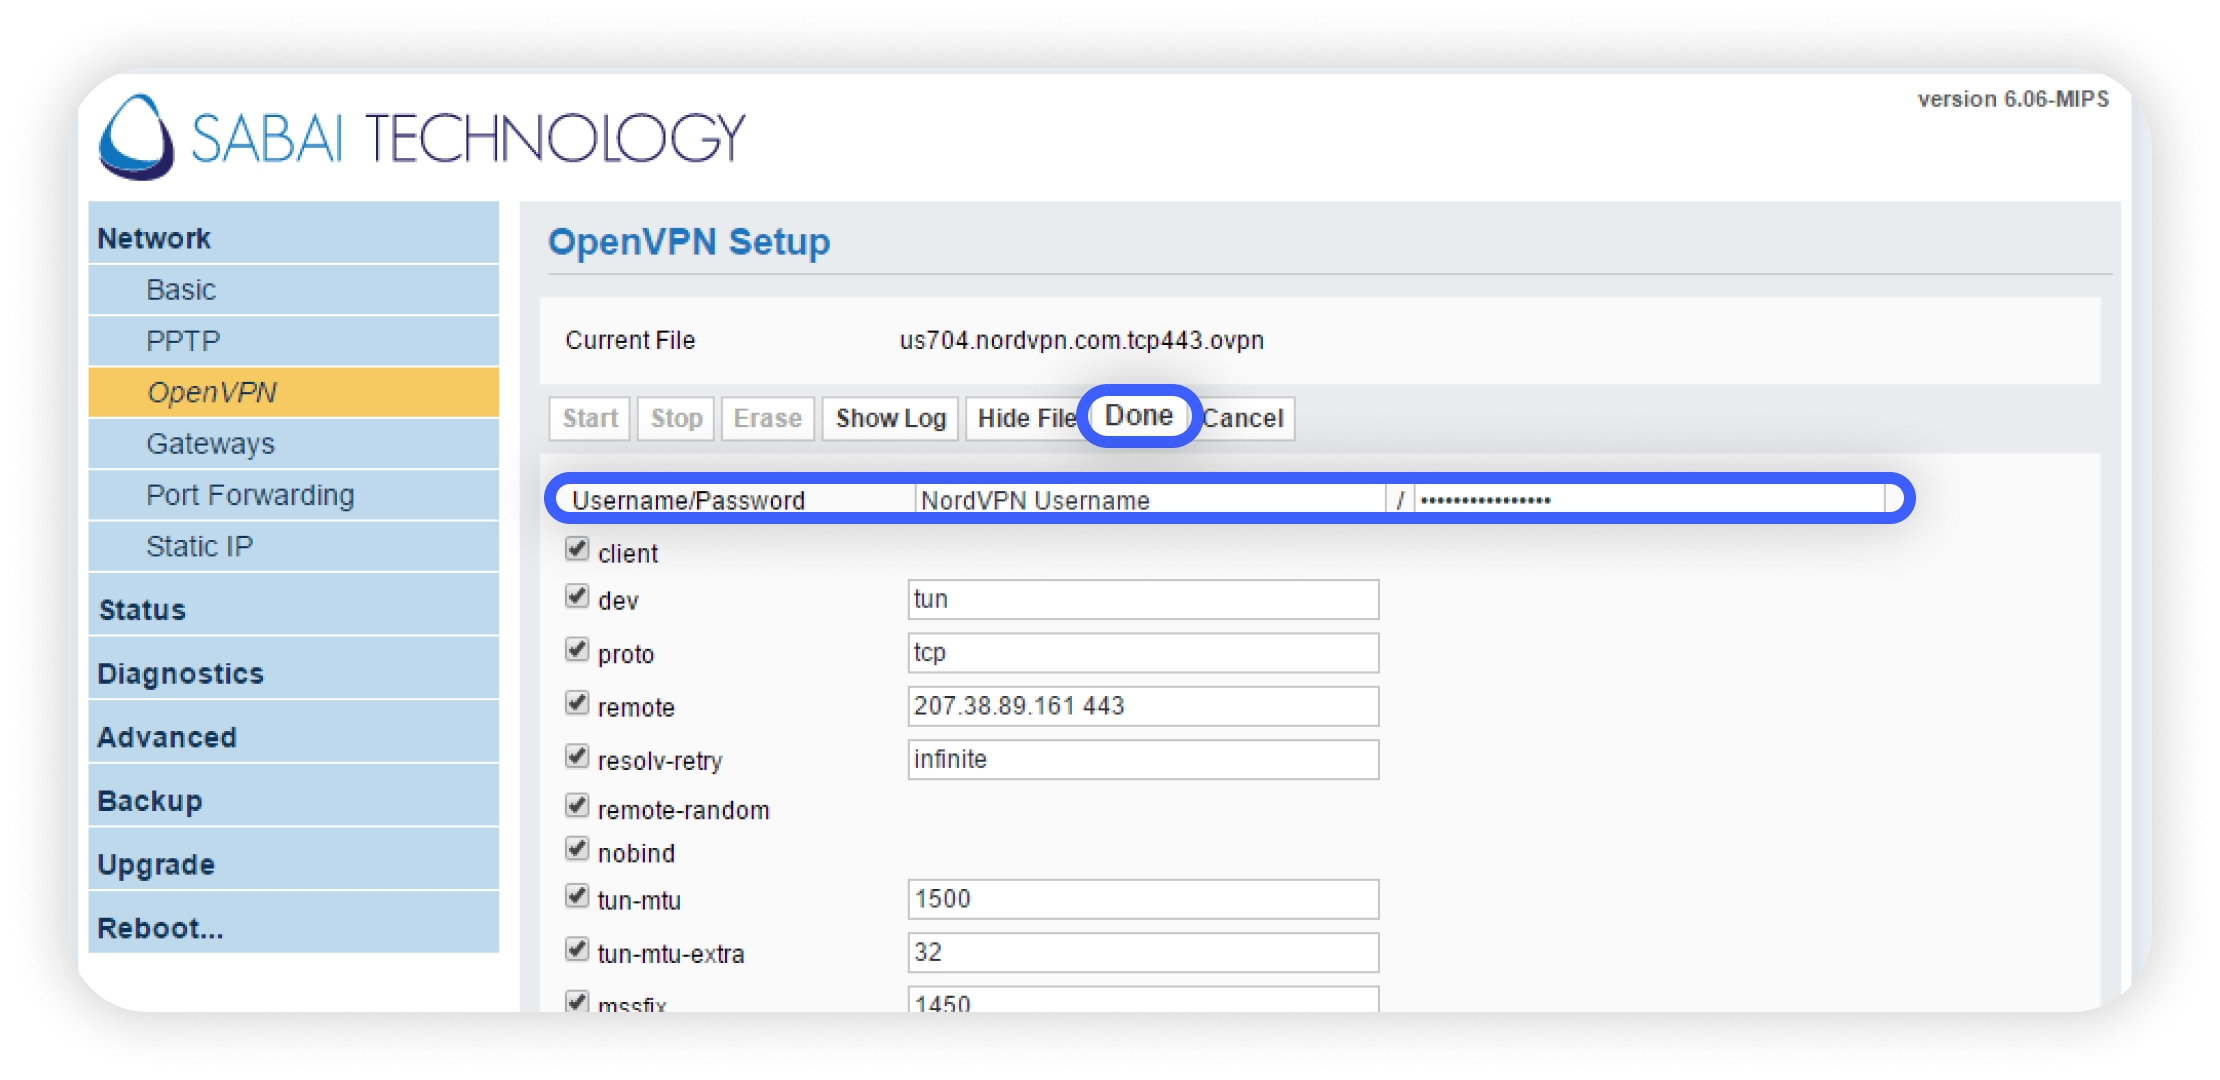Toggle the client checkbox
2220x1080 pixels.
pos(577,549)
